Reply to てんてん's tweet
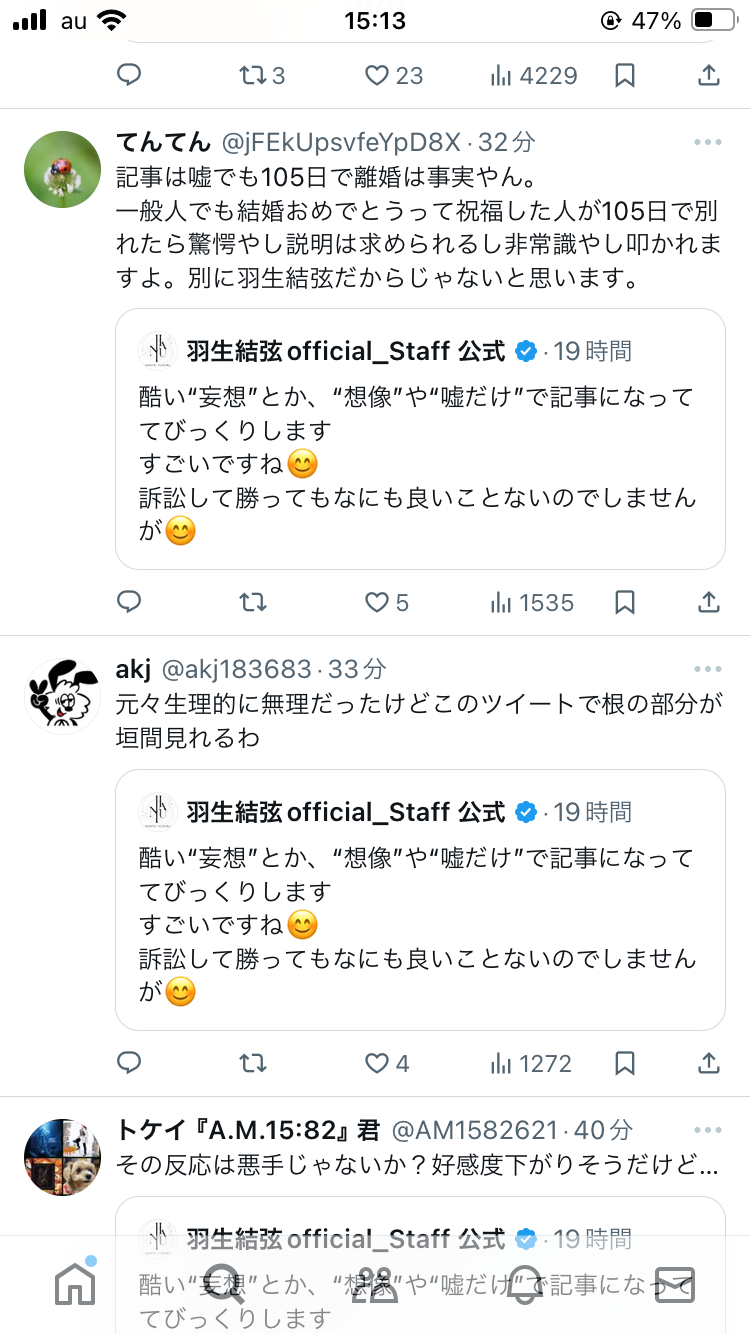The width and height of the screenshot is (750, 1334). pyautogui.click(x=129, y=602)
